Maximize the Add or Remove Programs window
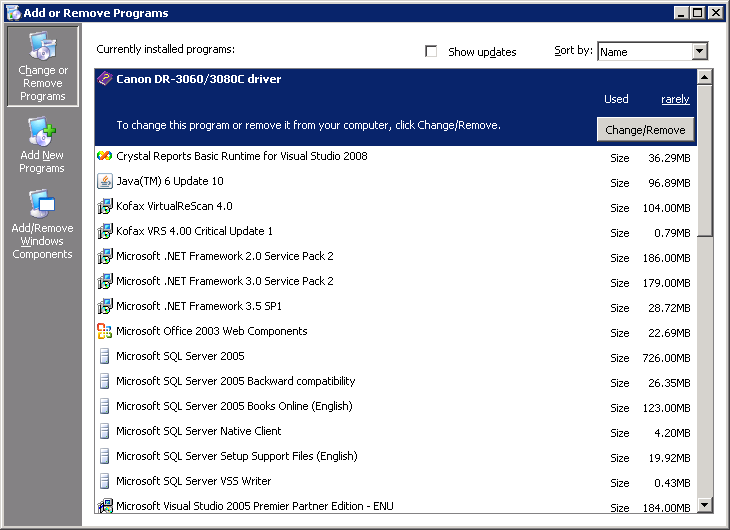 697,13
